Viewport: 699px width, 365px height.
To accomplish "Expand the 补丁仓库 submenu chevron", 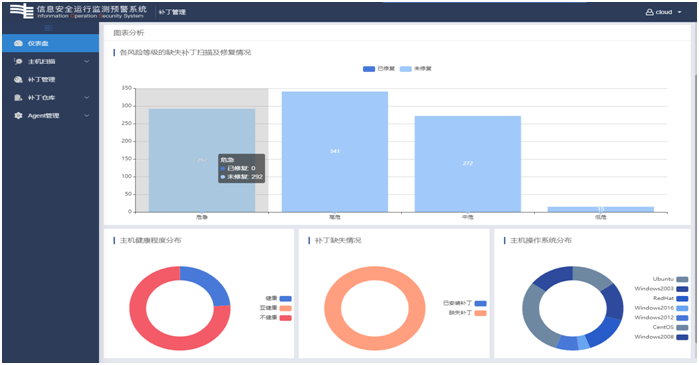I will tap(86, 98).
